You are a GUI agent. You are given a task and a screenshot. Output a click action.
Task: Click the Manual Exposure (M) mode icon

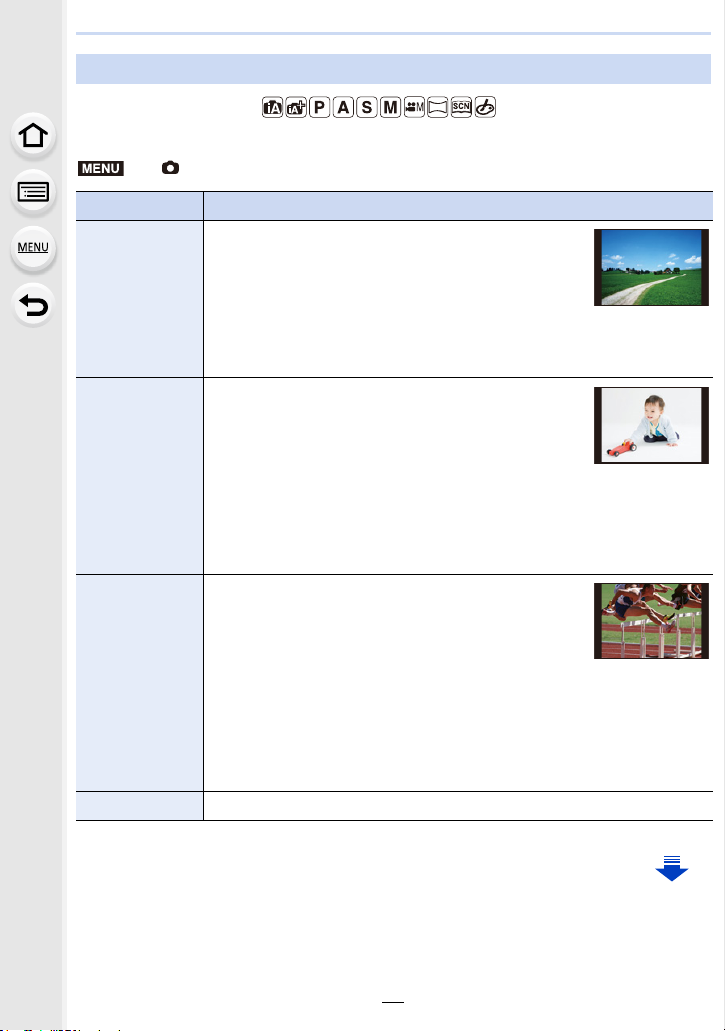click(x=390, y=107)
